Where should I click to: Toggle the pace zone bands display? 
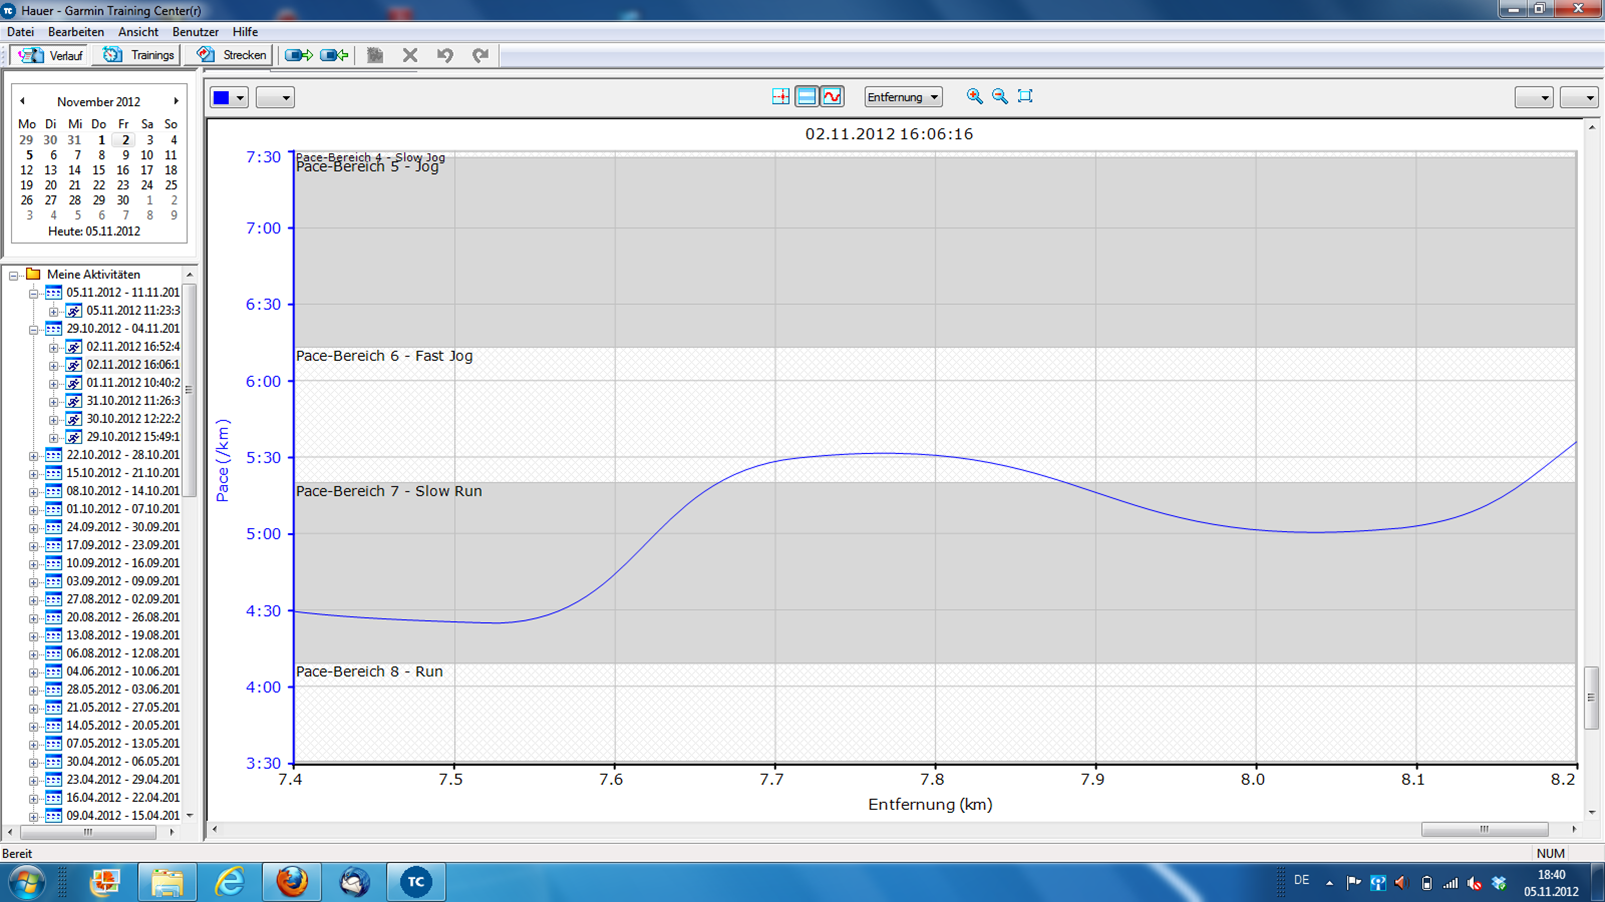pyautogui.click(x=806, y=96)
